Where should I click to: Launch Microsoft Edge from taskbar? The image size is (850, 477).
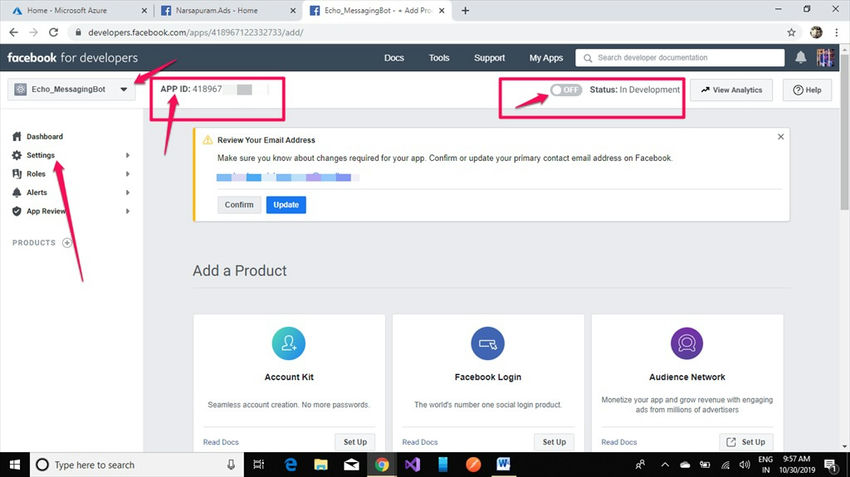click(x=291, y=465)
